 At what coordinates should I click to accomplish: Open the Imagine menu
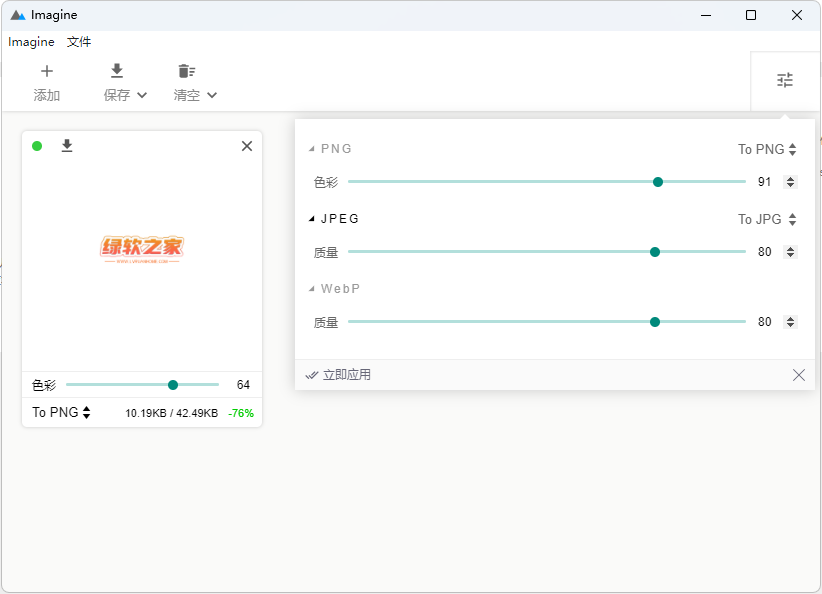[x=31, y=42]
